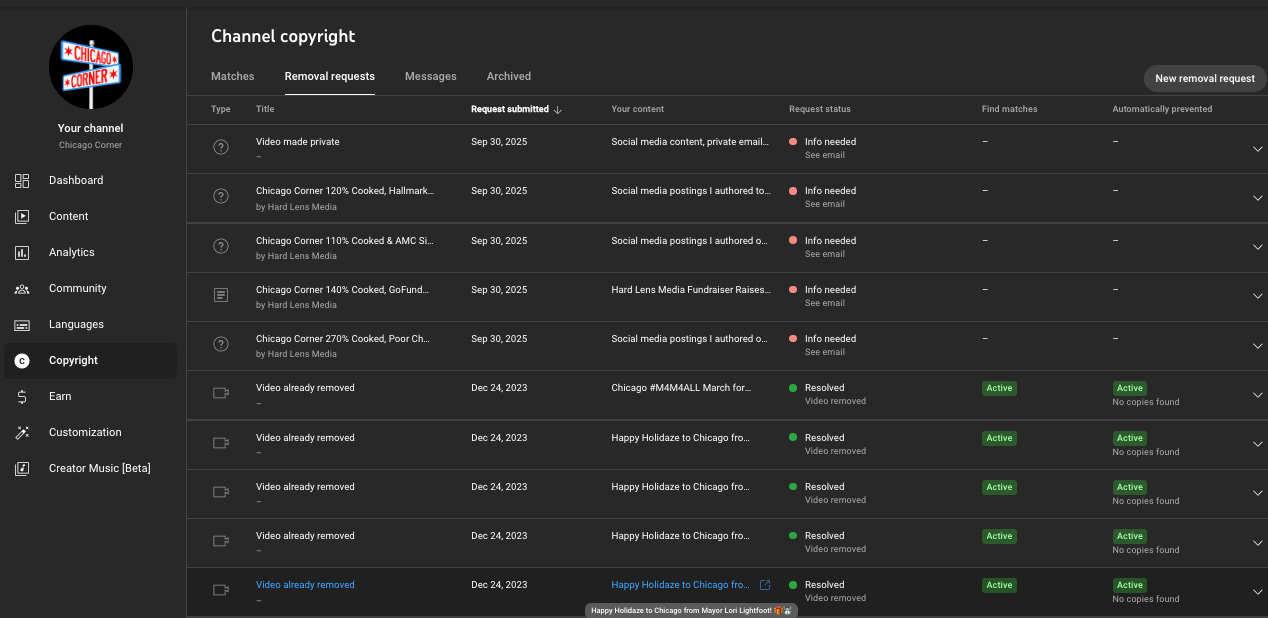1268x618 pixels.
Task: Click the Analytics chart icon
Action: pyautogui.click(x=22, y=253)
